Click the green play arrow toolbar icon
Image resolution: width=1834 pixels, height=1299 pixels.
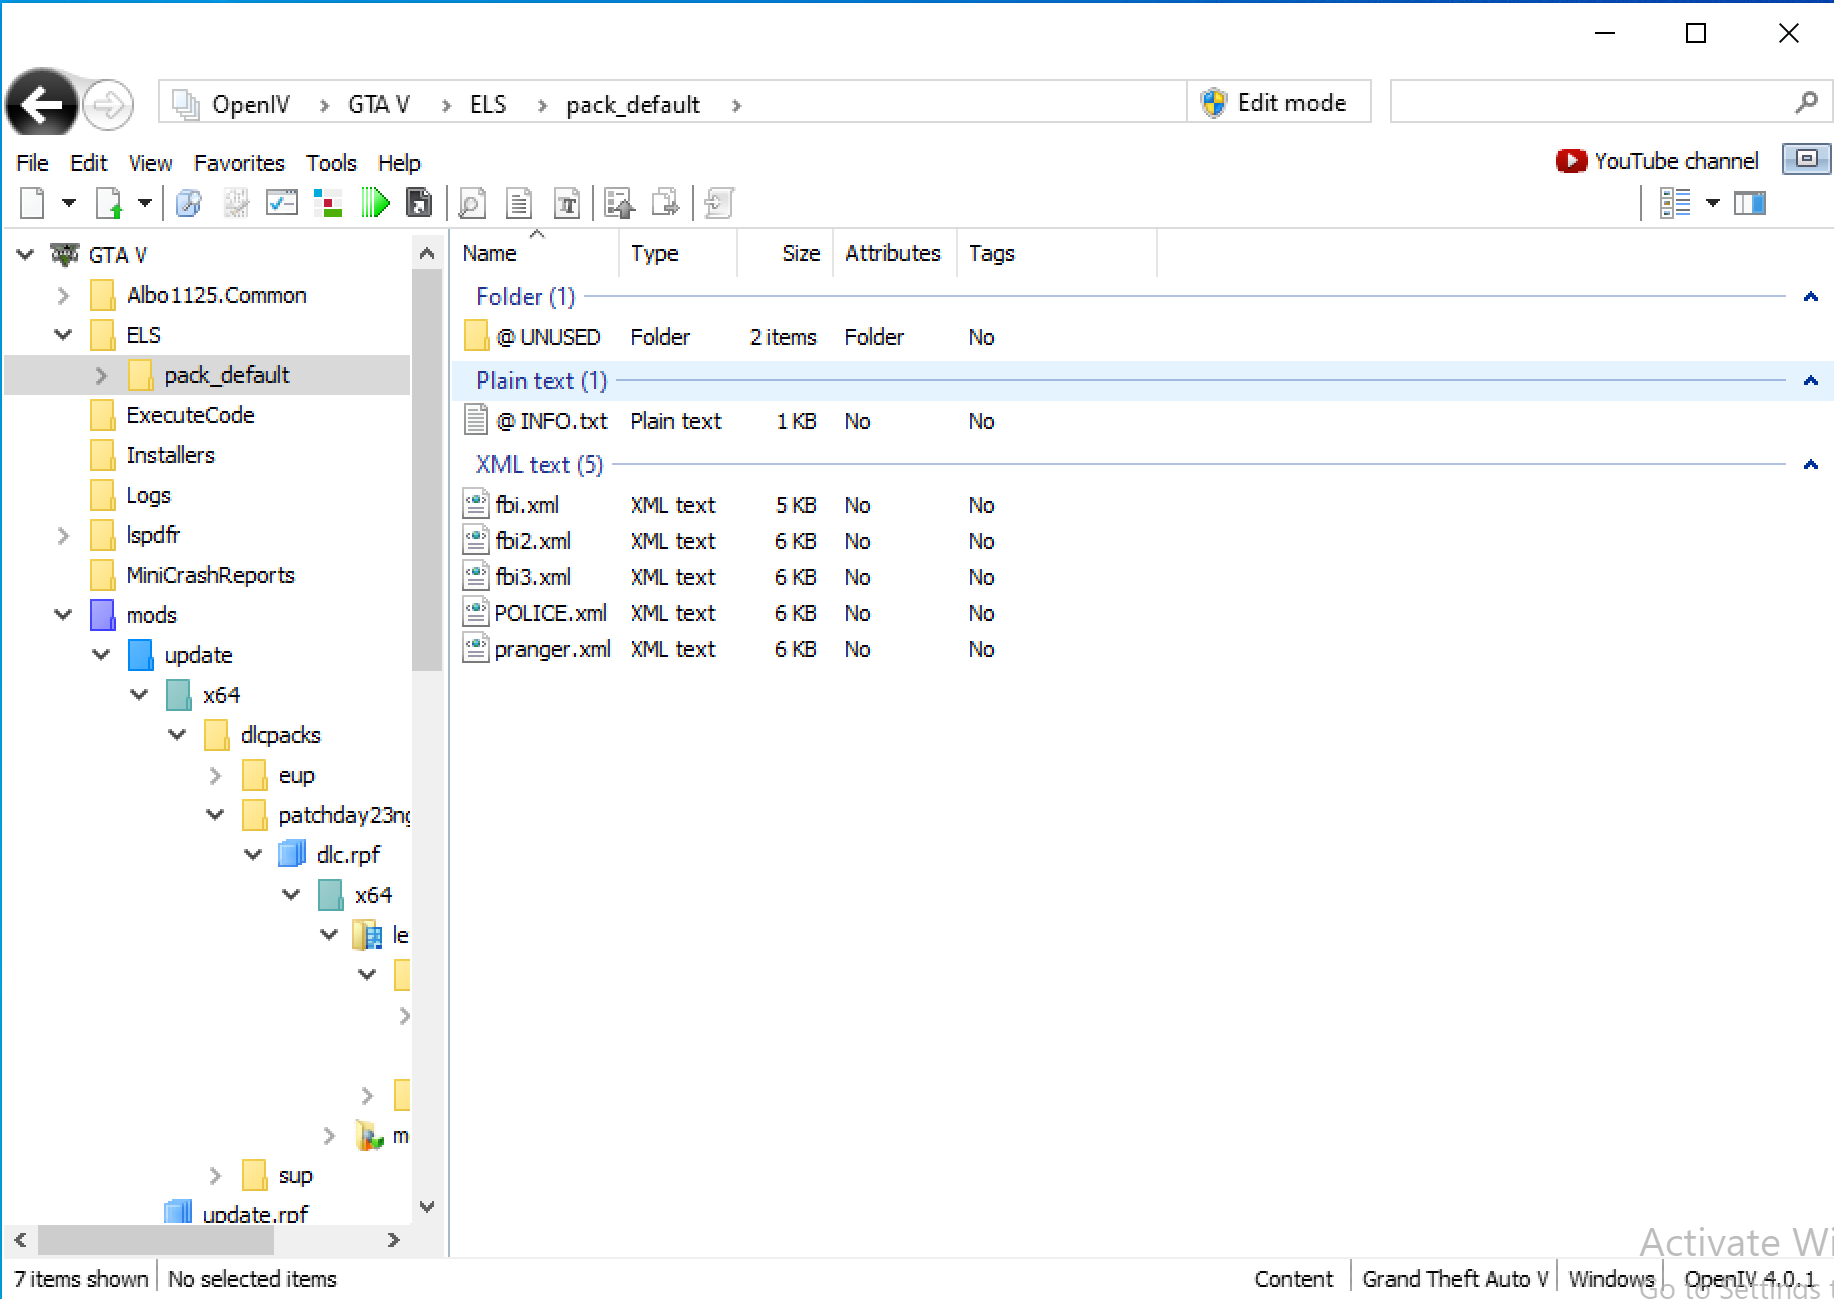pos(375,204)
